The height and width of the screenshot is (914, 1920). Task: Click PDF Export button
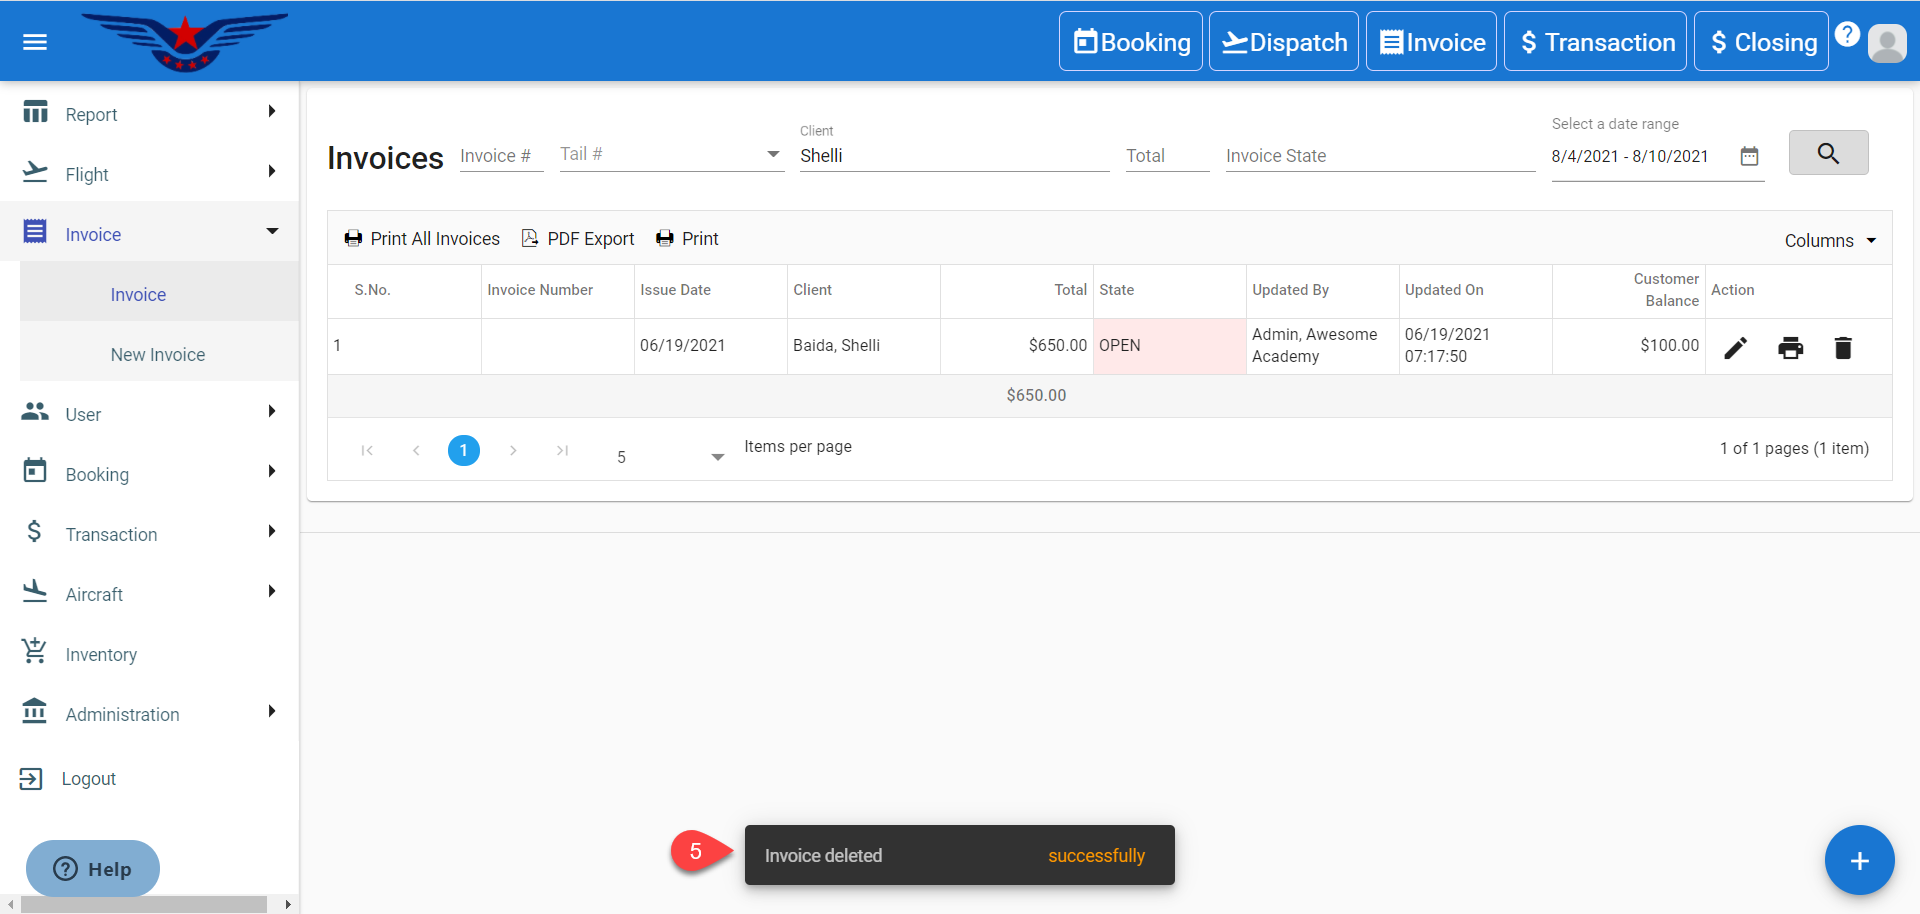(578, 239)
